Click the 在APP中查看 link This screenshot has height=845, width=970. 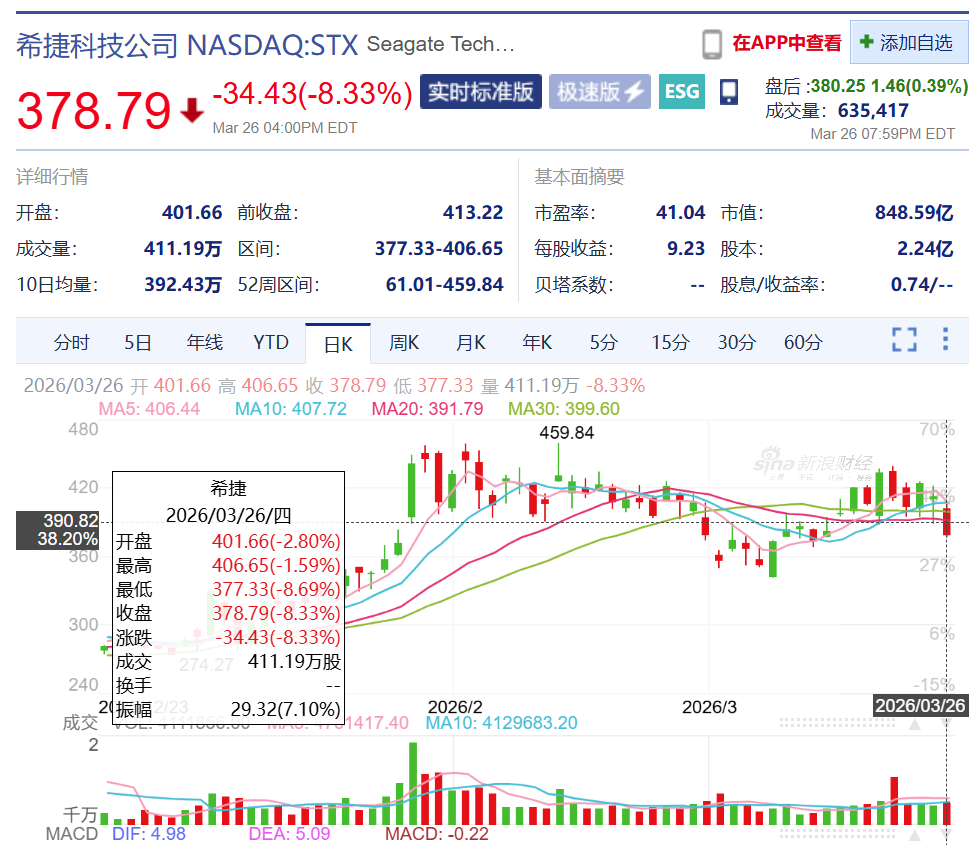pyautogui.click(x=786, y=43)
